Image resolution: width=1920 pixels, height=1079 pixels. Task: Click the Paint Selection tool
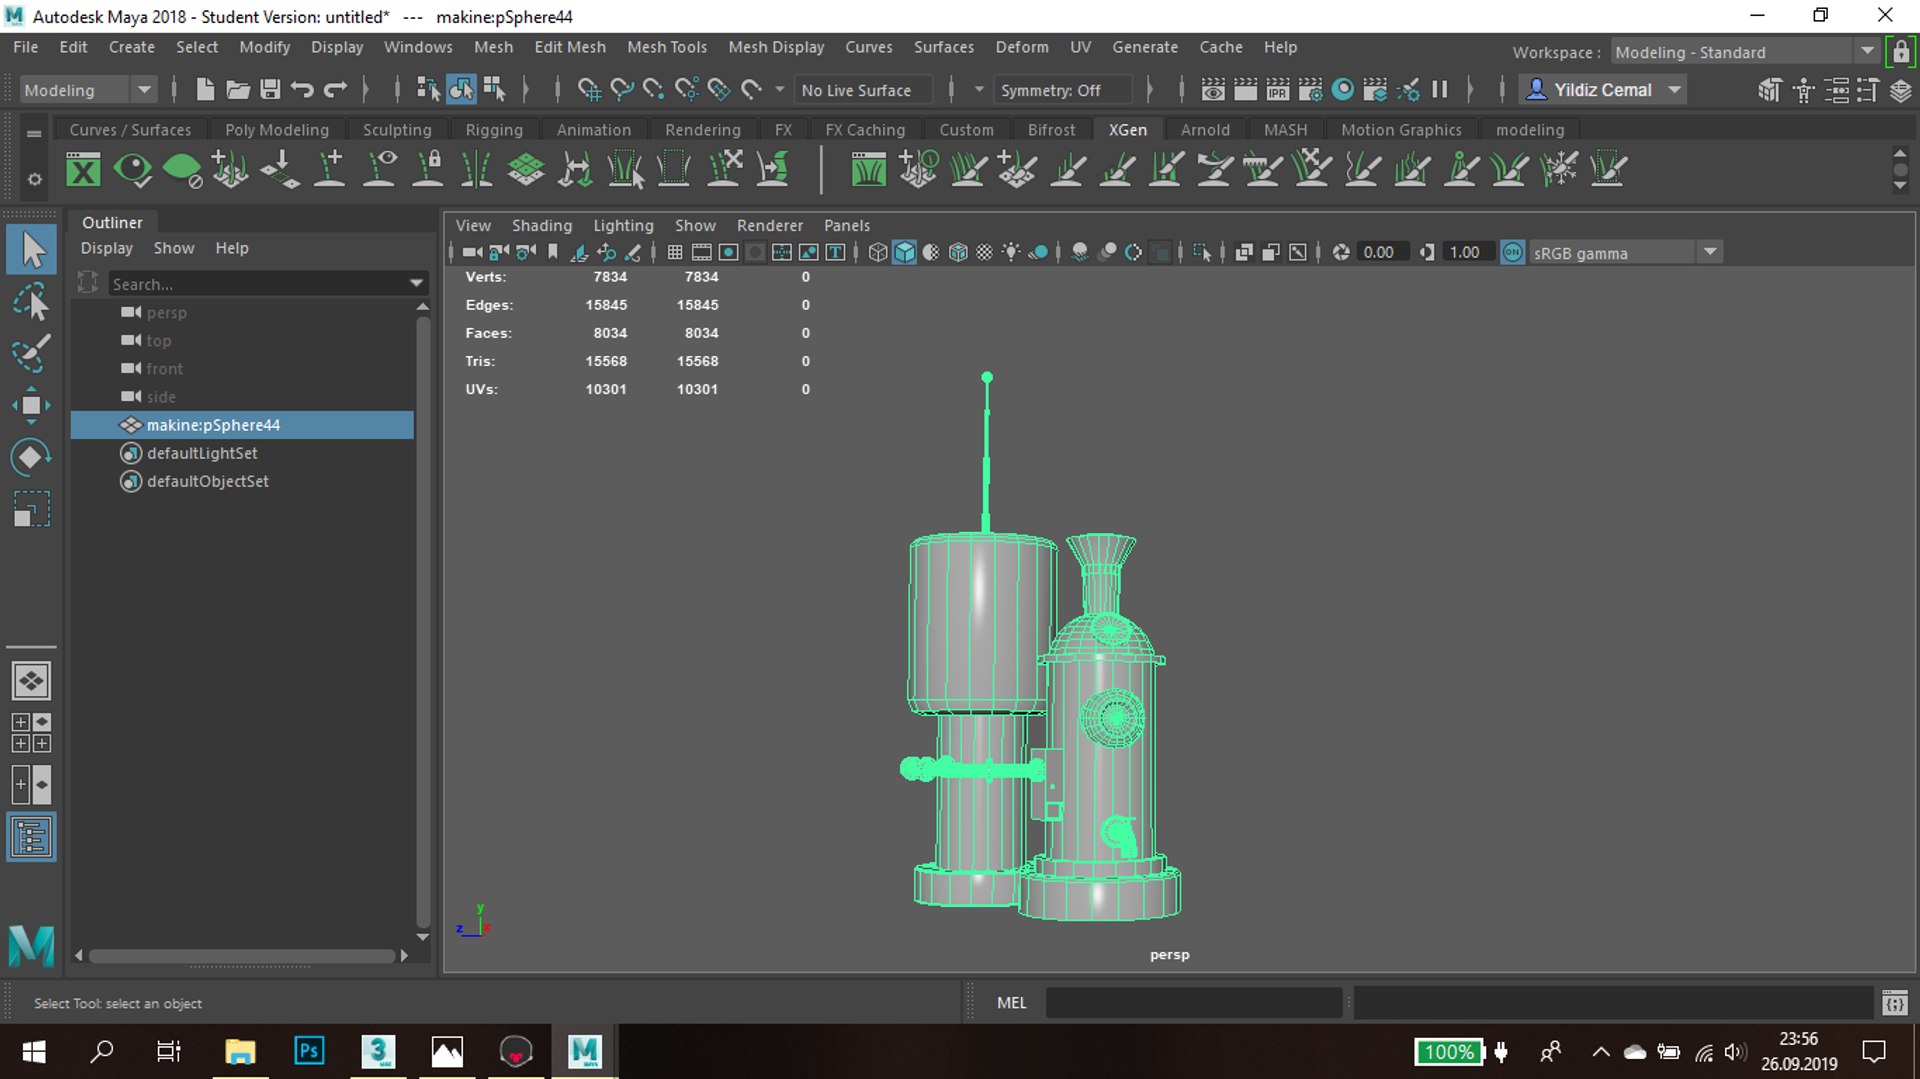click(x=31, y=353)
